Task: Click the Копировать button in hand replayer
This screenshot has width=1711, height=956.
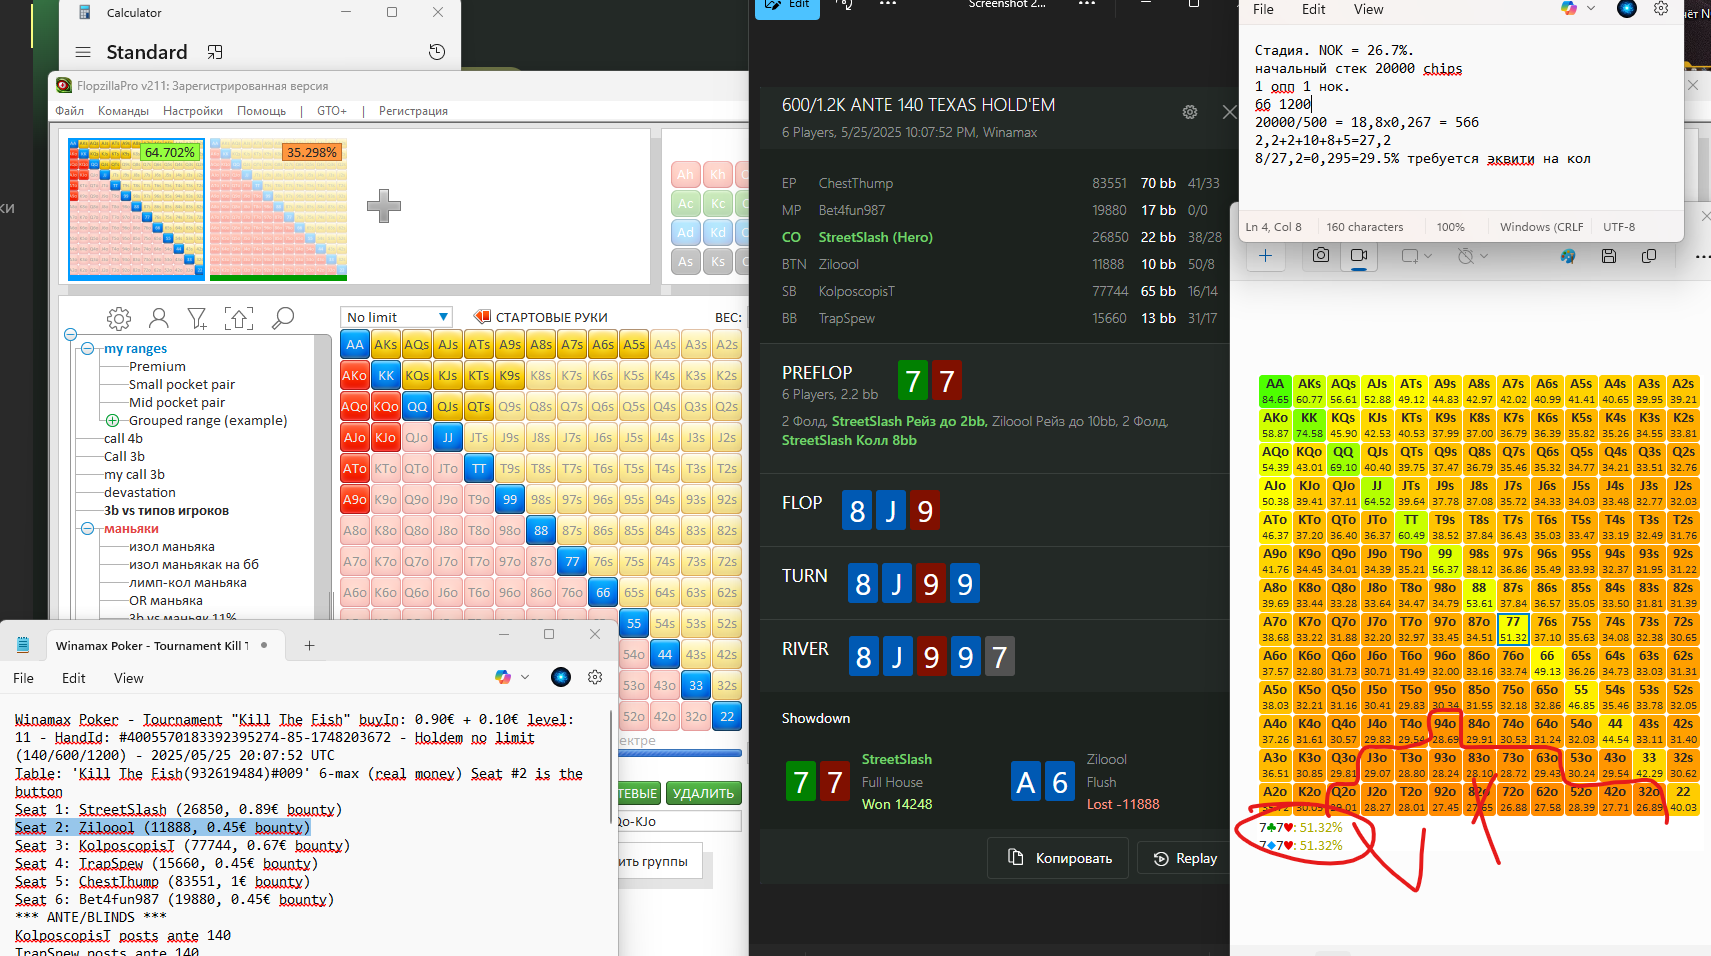Action: pyautogui.click(x=1058, y=858)
